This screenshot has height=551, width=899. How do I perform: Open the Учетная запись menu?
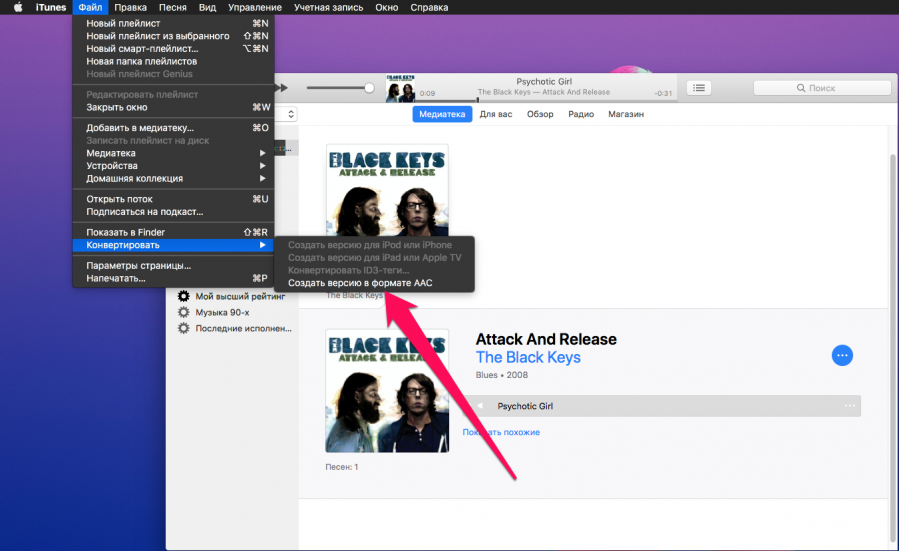(328, 7)
